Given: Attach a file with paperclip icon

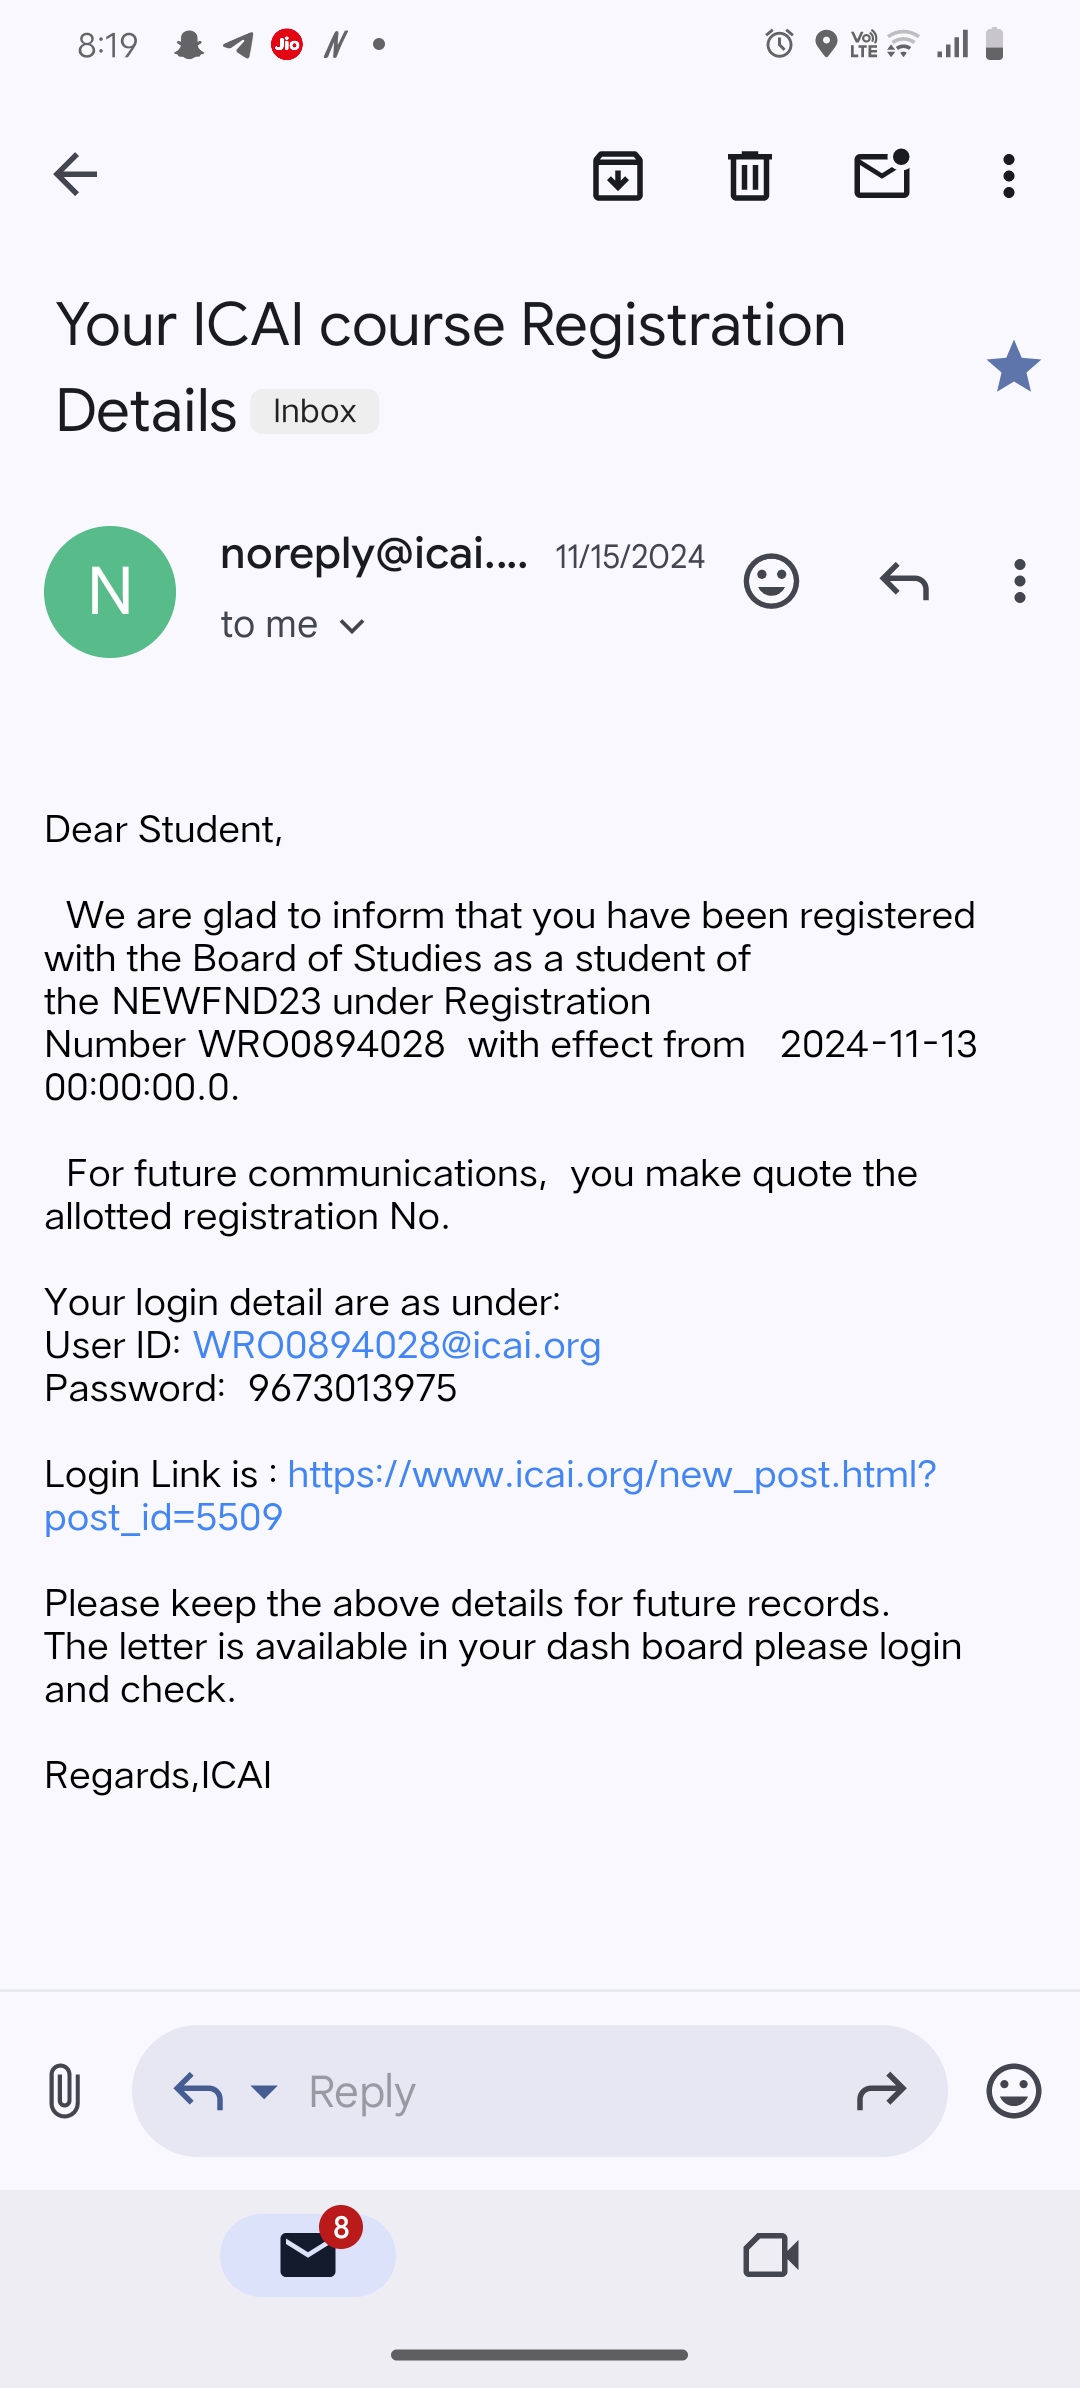Looking at the screenshot, I should (64, 2091).
